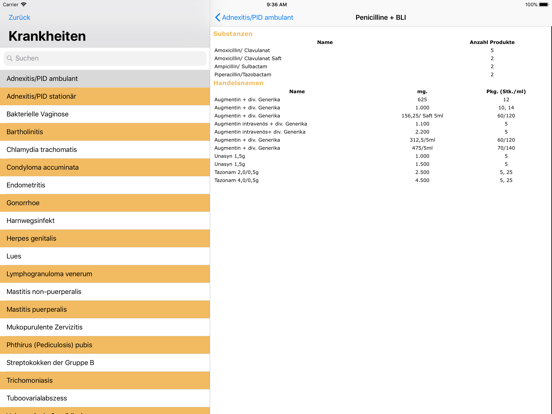The image size is (552, 414).
Task: Choose Mastitis puerperalis entry
Action: [x=105, y=309]
